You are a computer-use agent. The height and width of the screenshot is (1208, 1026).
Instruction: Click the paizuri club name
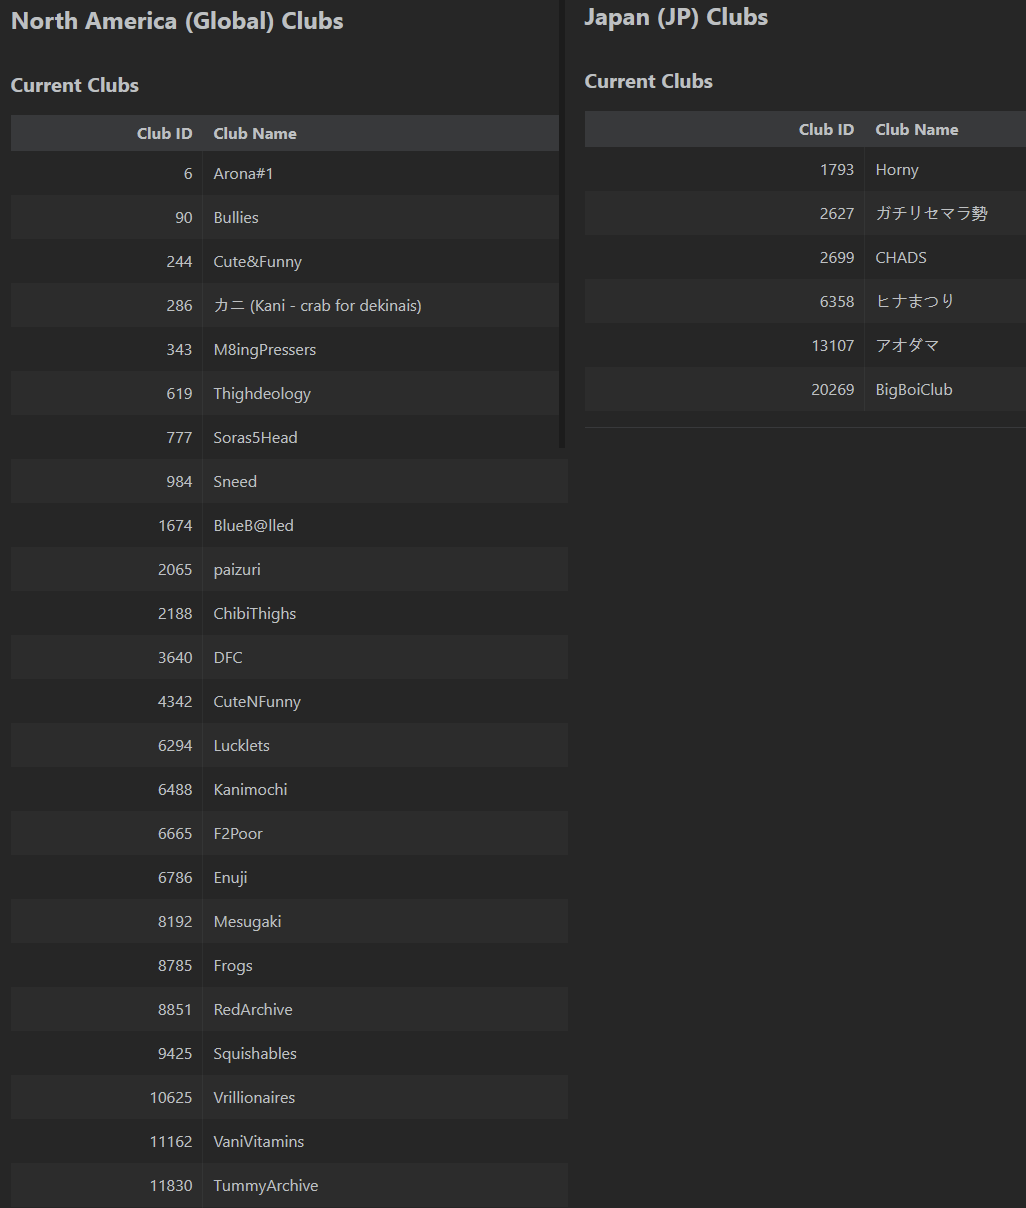pyautogui.click(x=237, y=569)
